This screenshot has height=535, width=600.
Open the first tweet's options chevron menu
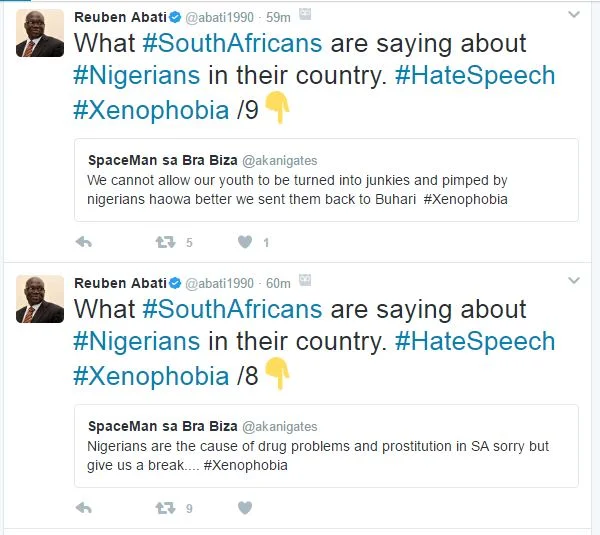pos(573,16)
